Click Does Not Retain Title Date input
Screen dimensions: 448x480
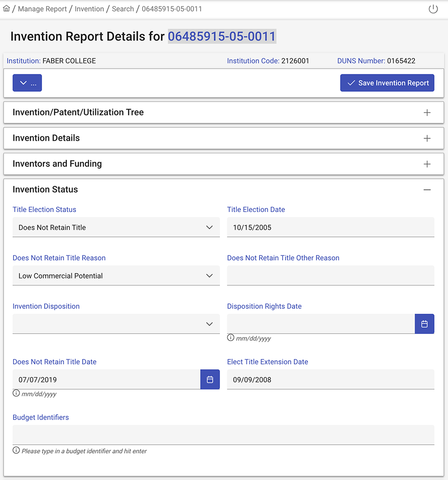[x=106, y=379]
